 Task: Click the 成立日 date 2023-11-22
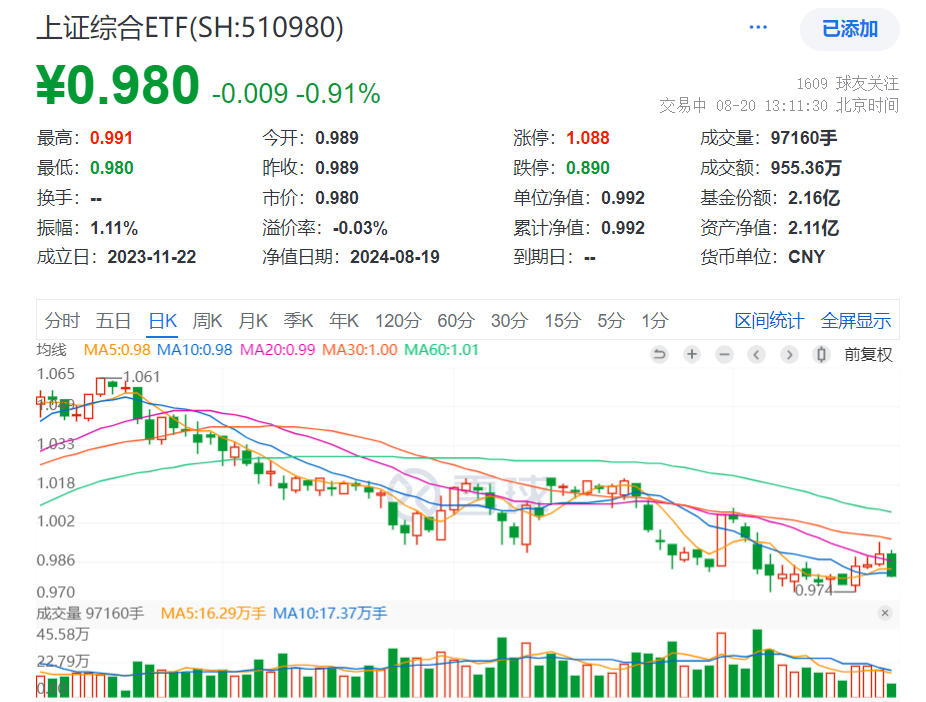click(152, 257)
